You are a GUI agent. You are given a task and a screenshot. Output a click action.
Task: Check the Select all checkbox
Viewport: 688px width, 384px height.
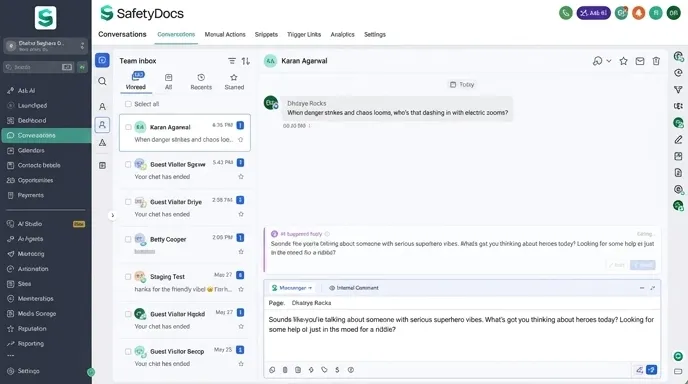[128, 104]
